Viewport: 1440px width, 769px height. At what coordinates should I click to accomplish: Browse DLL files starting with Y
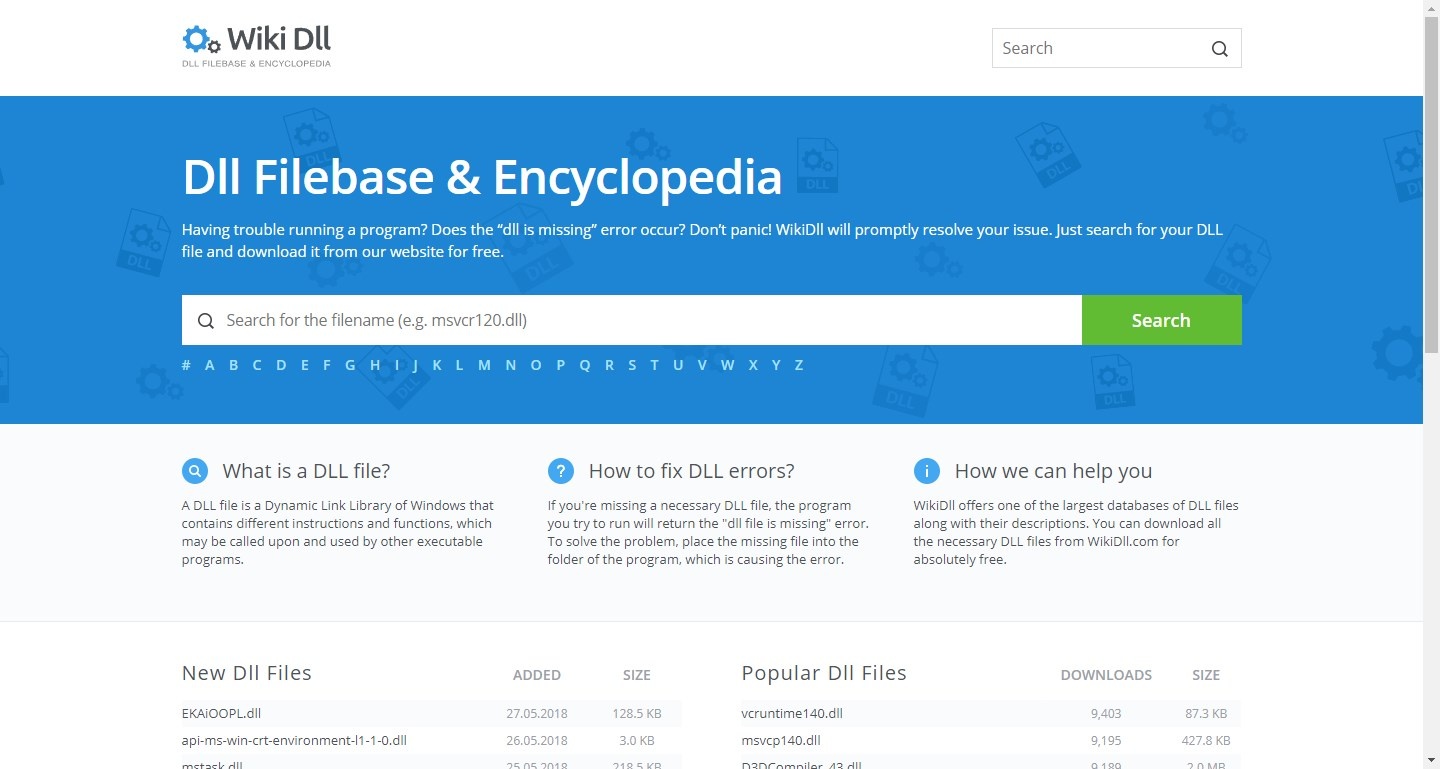click(776, 365)
